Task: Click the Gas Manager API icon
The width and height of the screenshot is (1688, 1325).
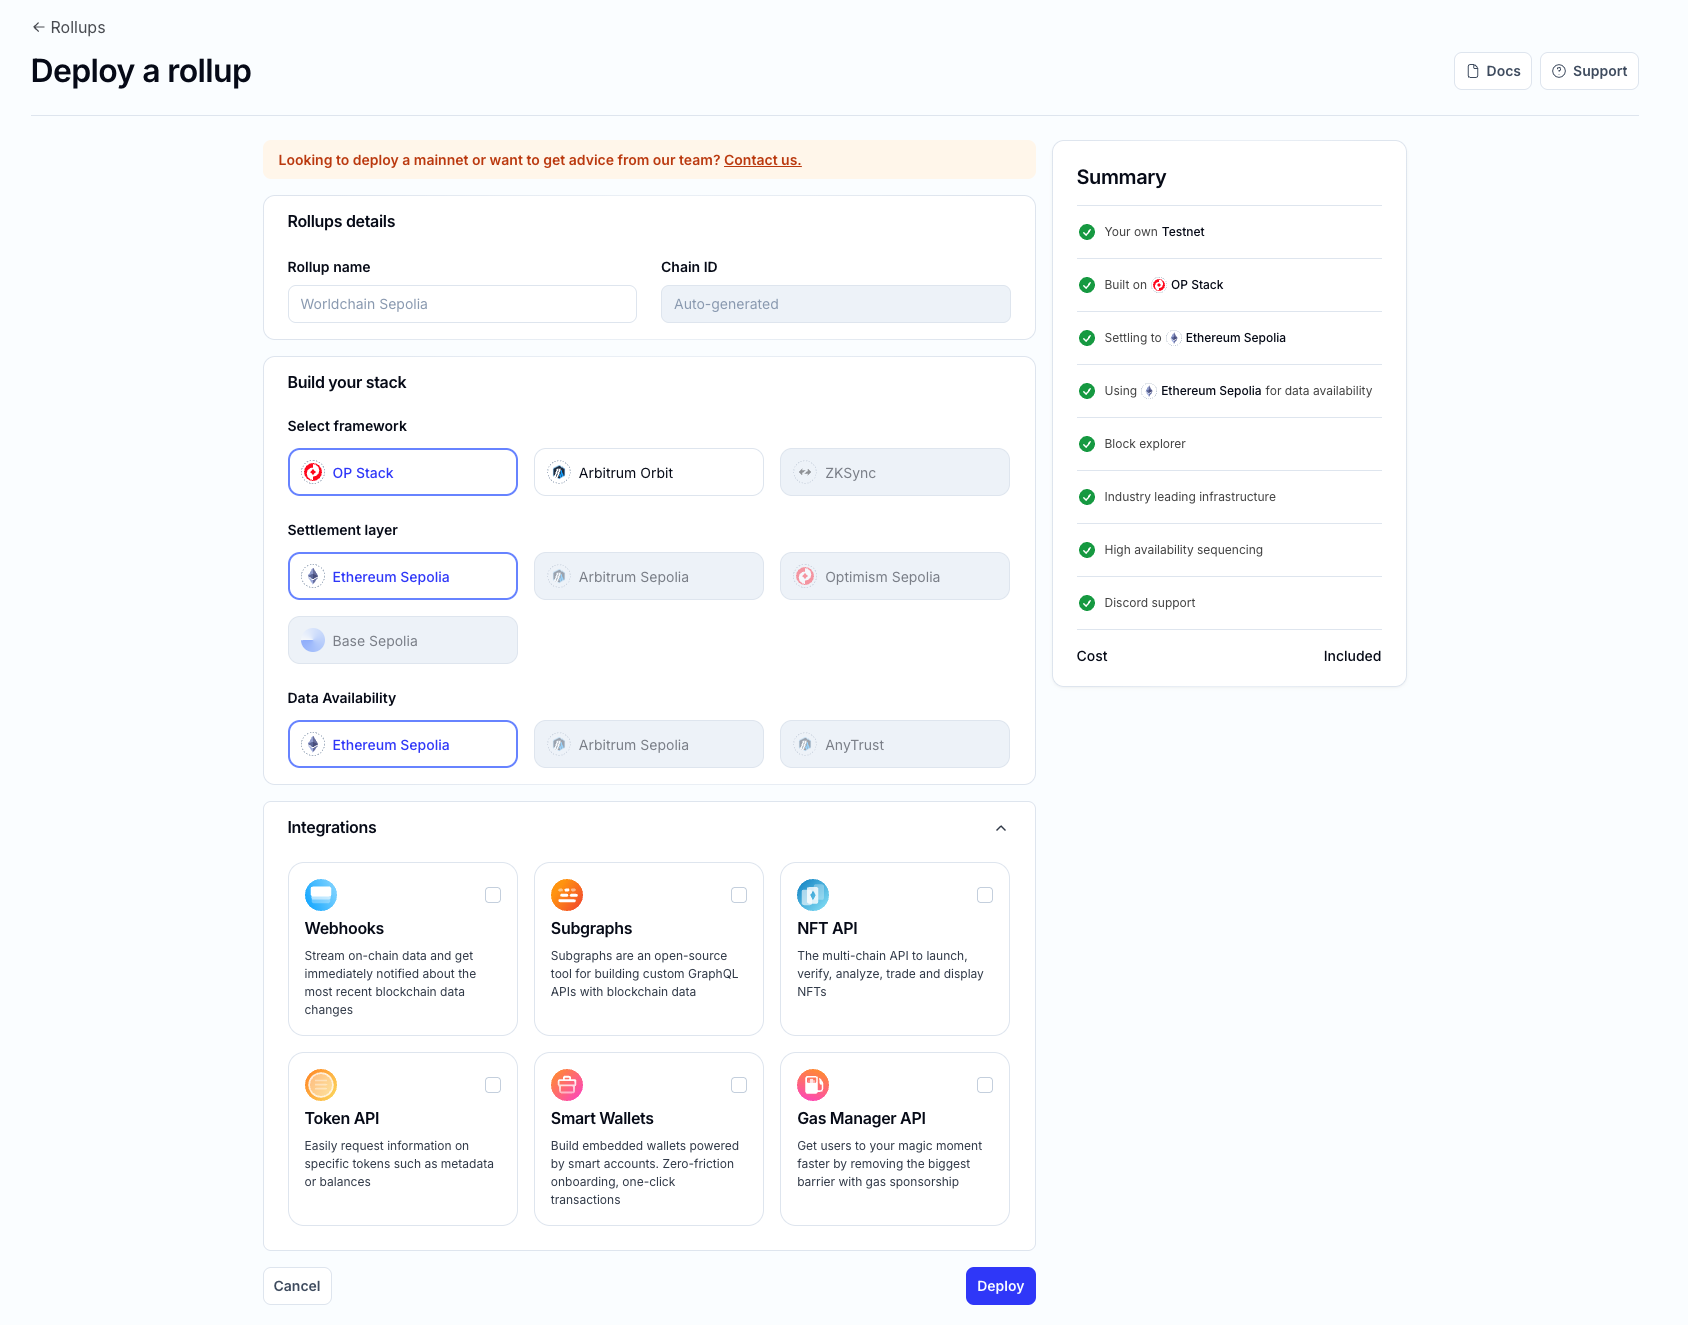Action: tap(813, 1085)
